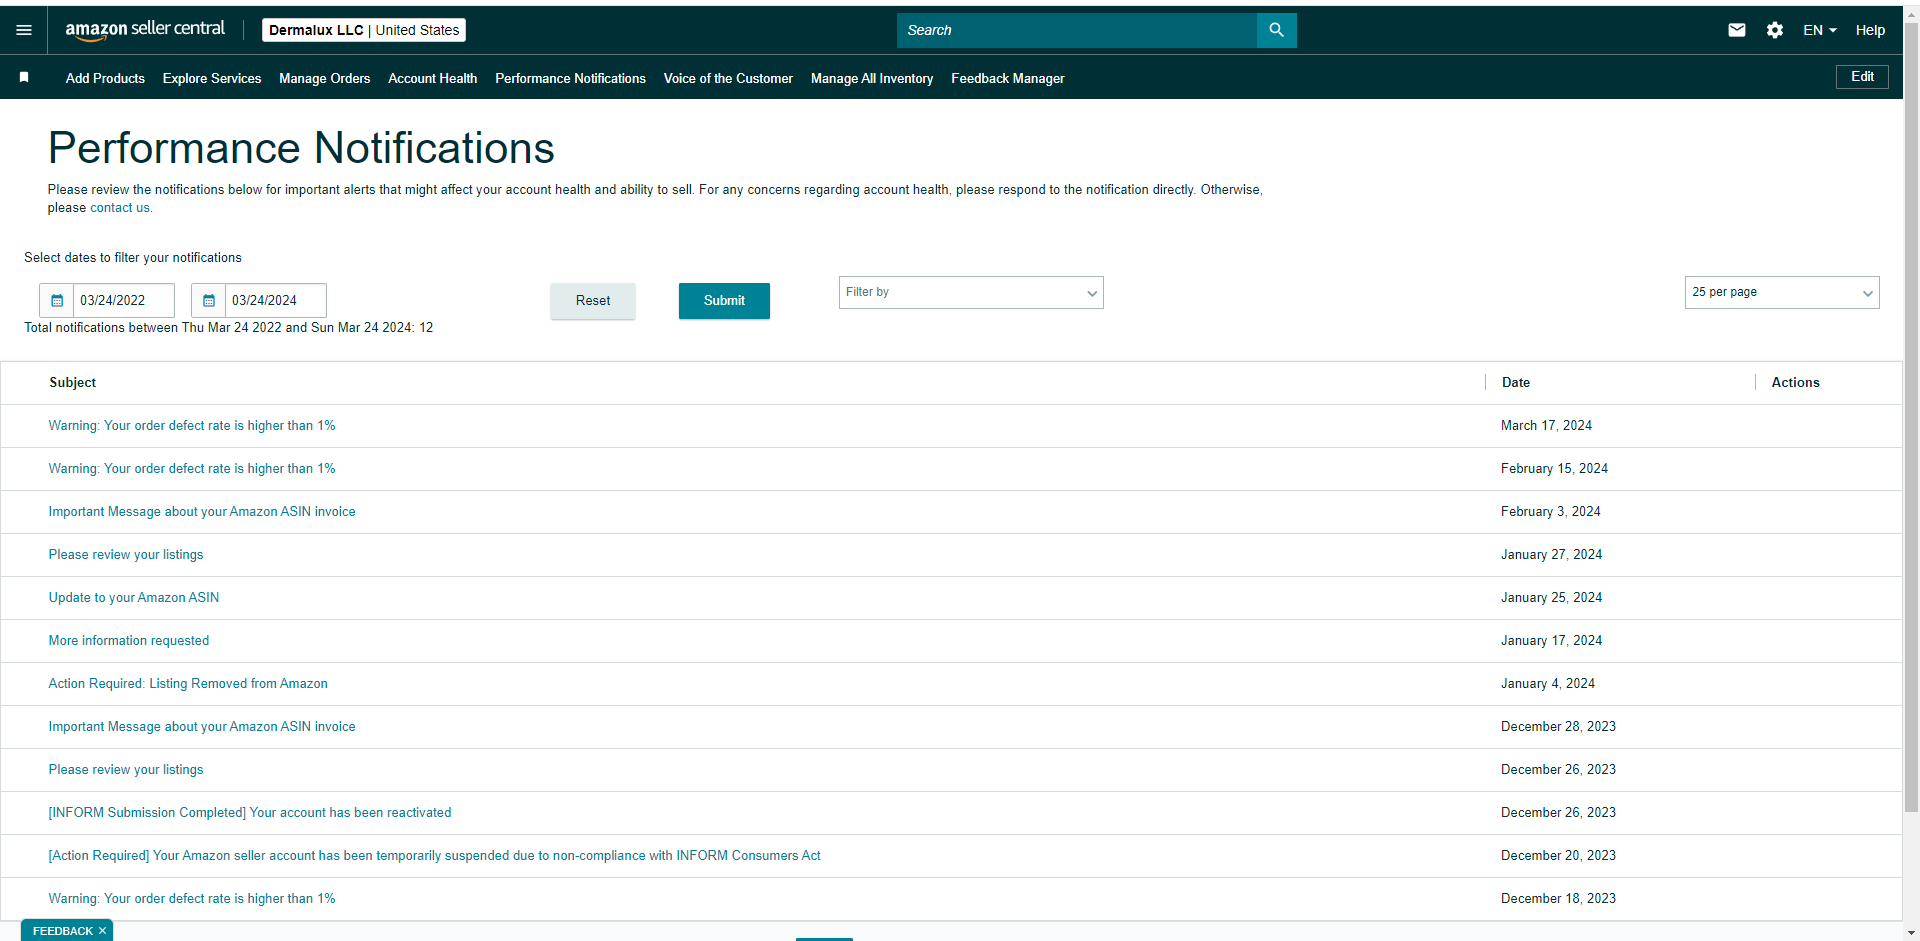Open the end date calendar picker
1920x941 pixels.
point(209,300)
